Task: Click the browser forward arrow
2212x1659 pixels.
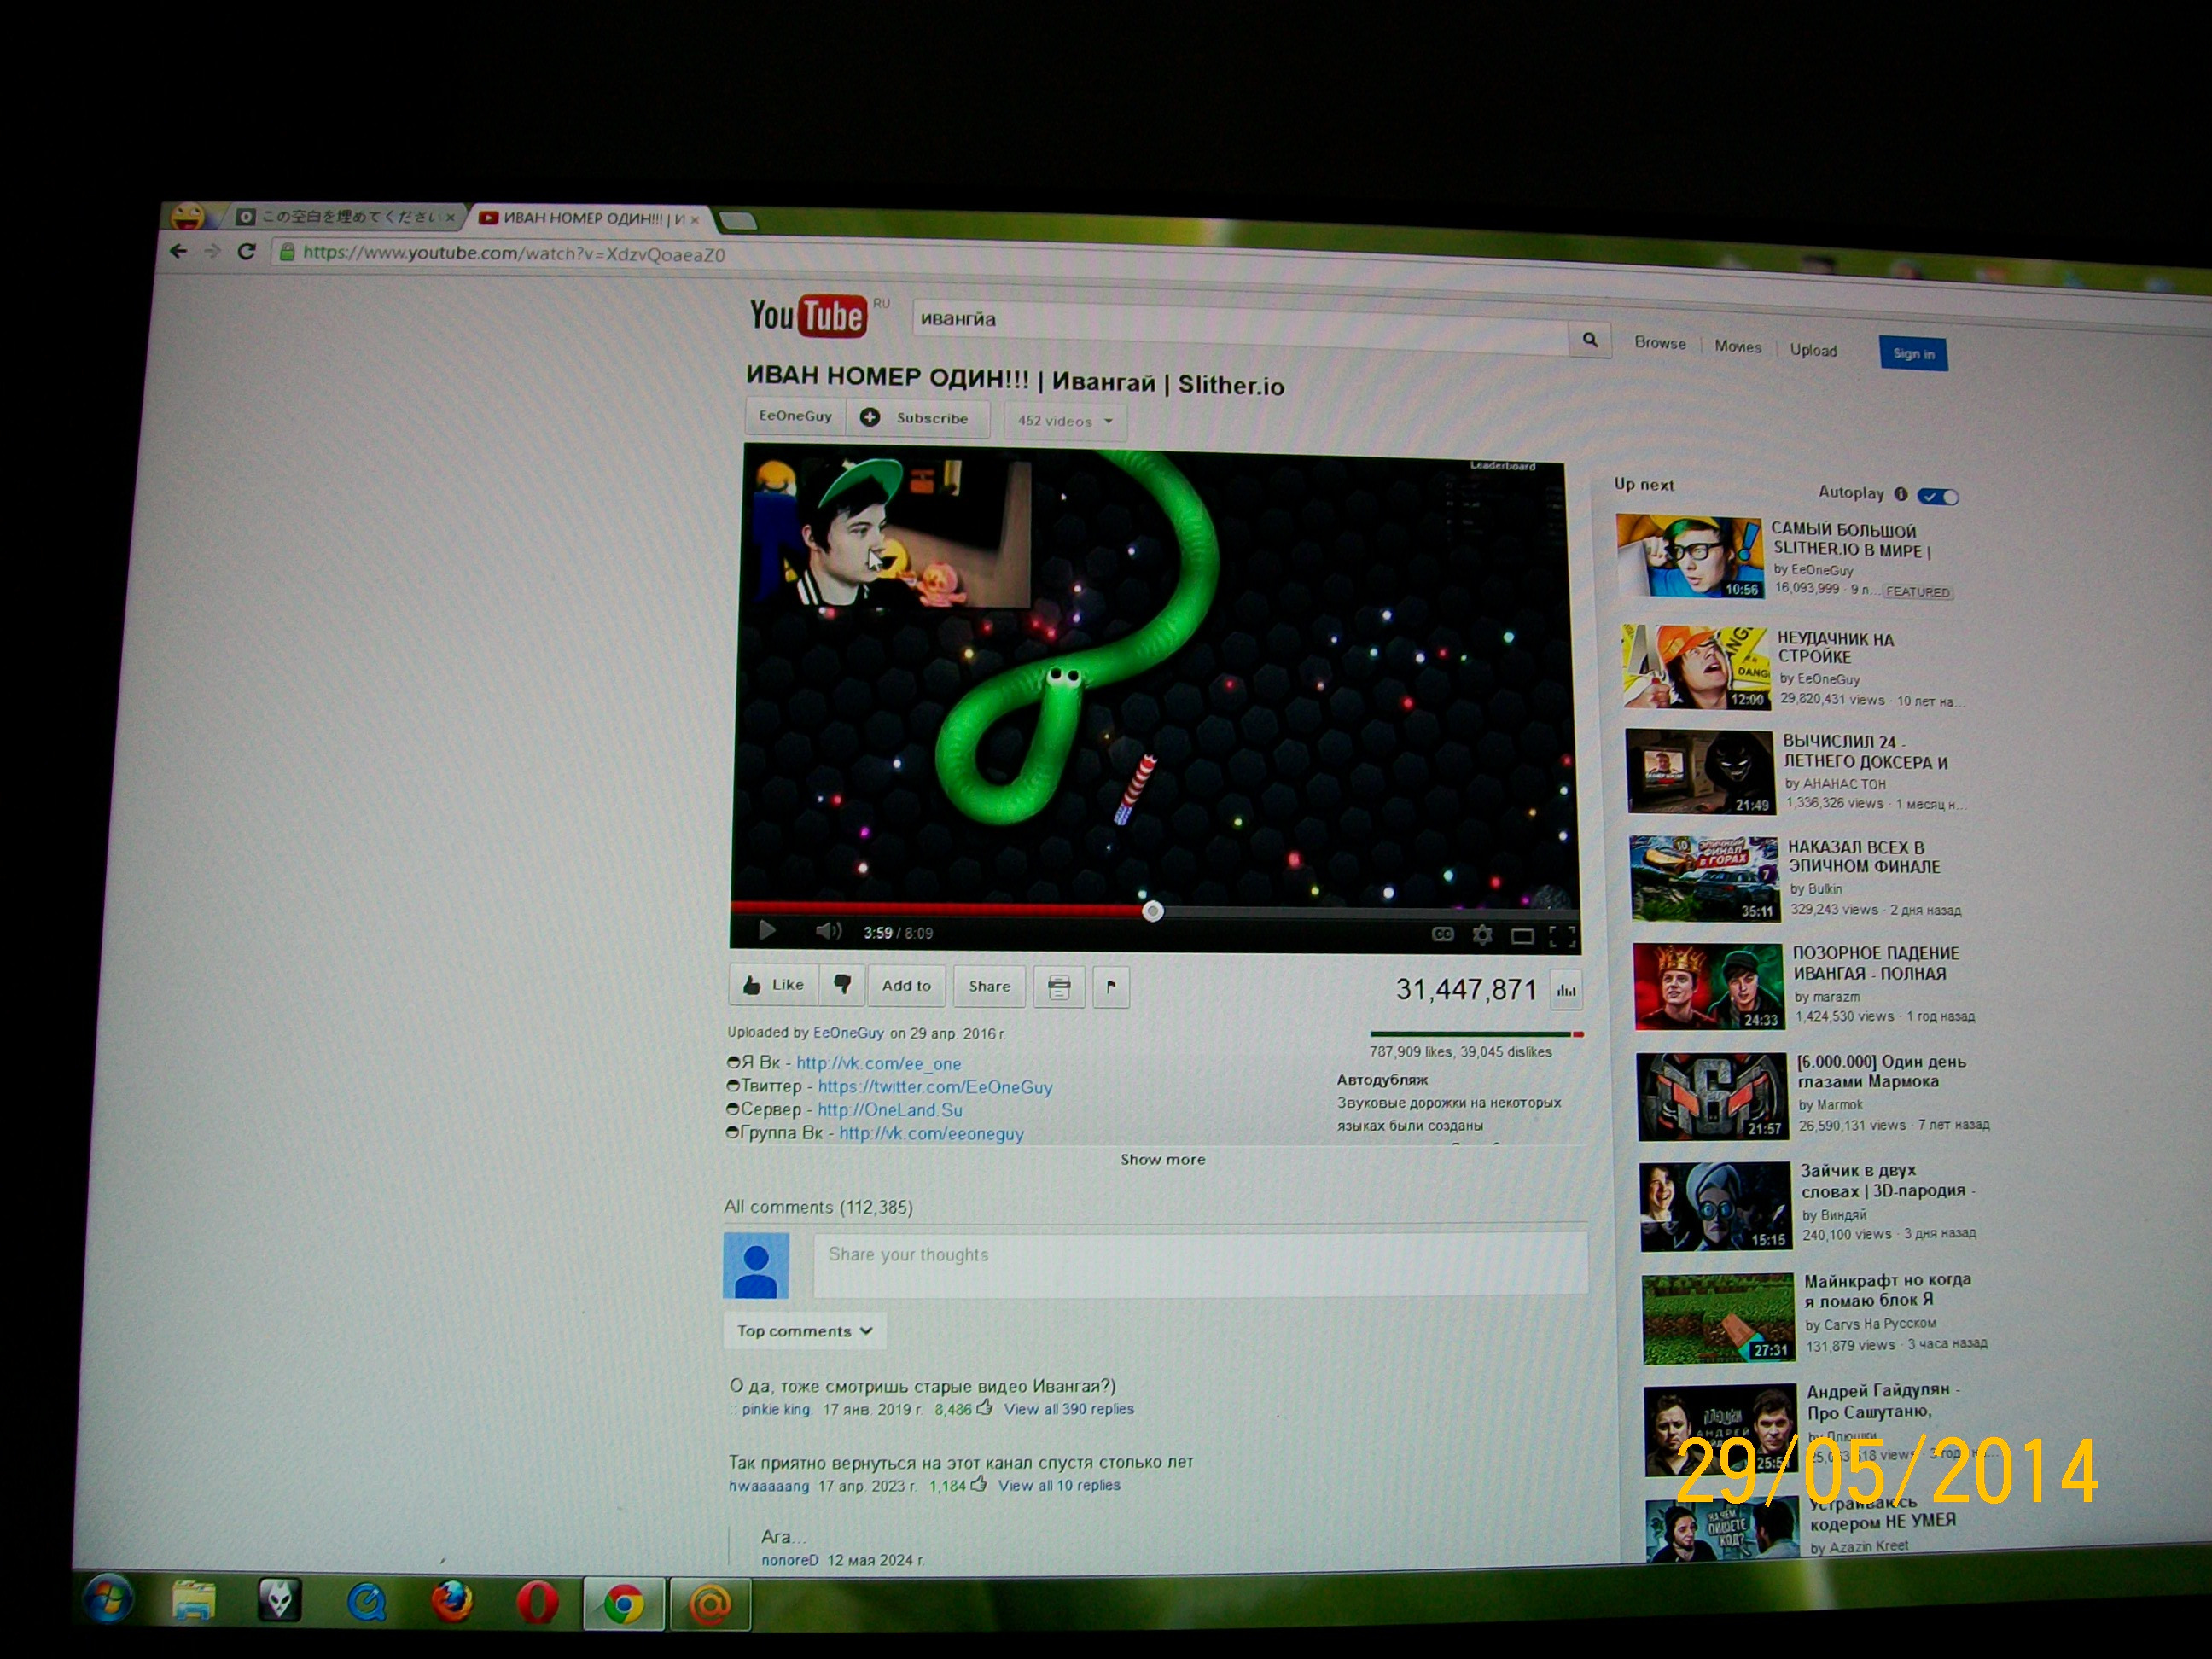Action: [x=212, y=251]
